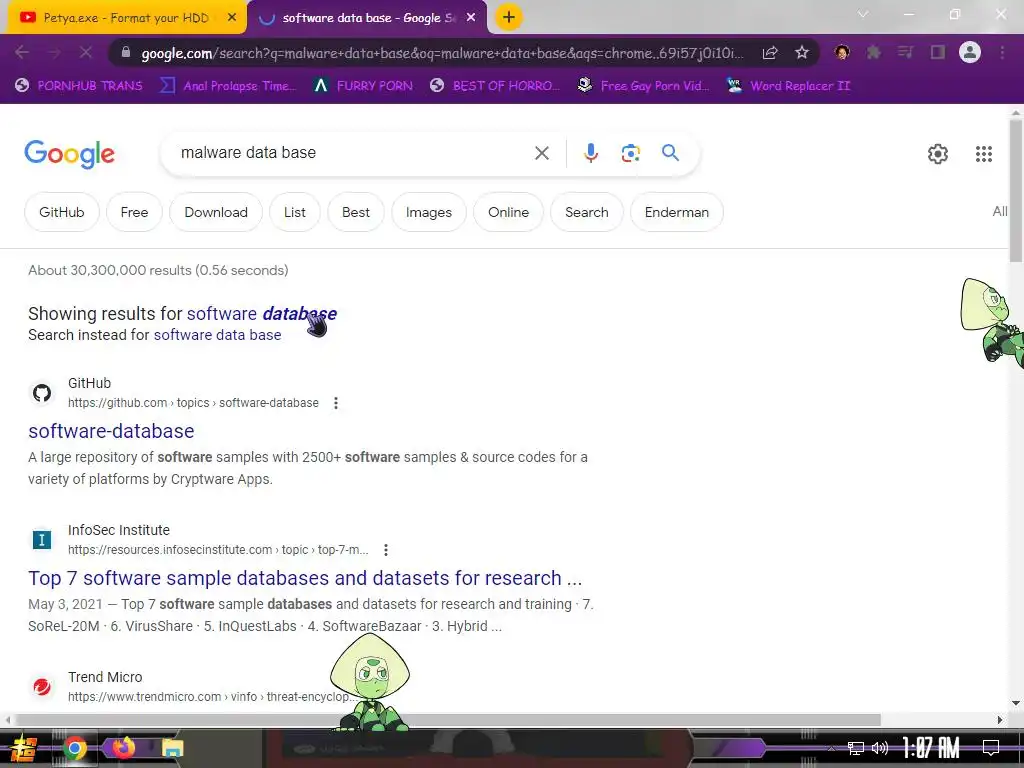Open new tab with plus button
Screen dimensions: 1024x768
click(x=509, y=17)
